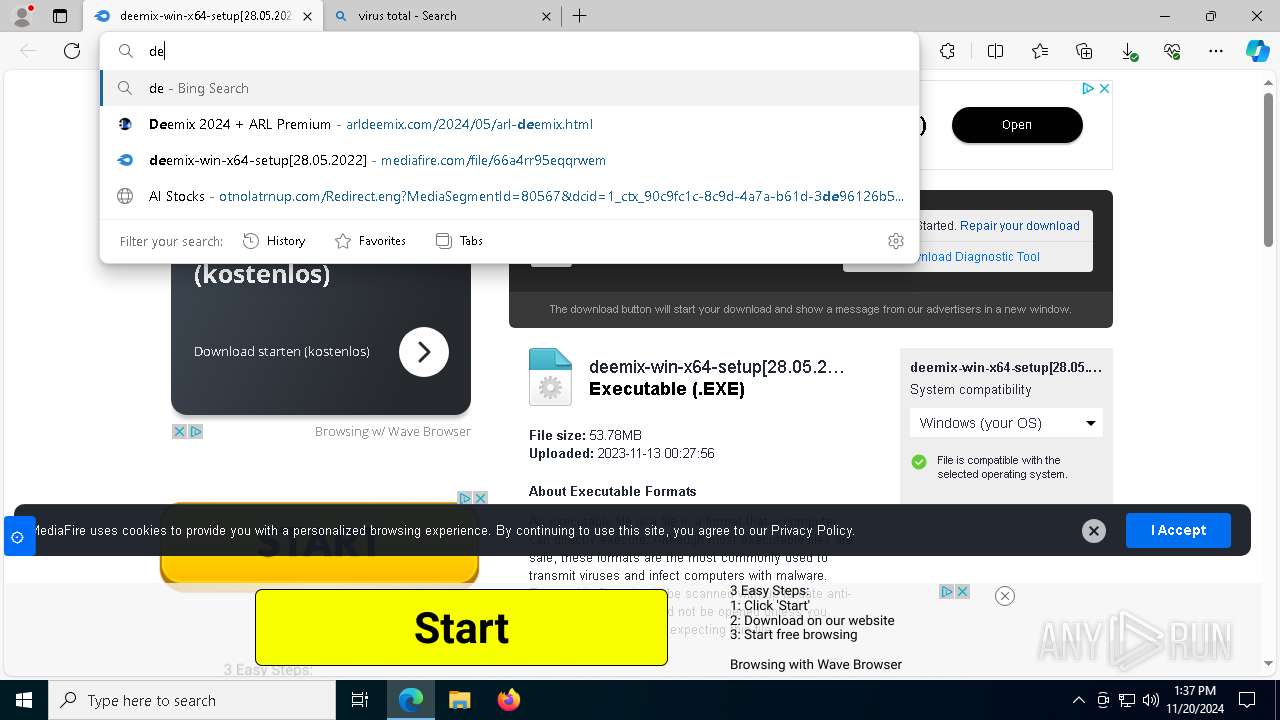Open Firefox from the taskbar
The width and height of the screenshot is (1280, 720).
508,700
